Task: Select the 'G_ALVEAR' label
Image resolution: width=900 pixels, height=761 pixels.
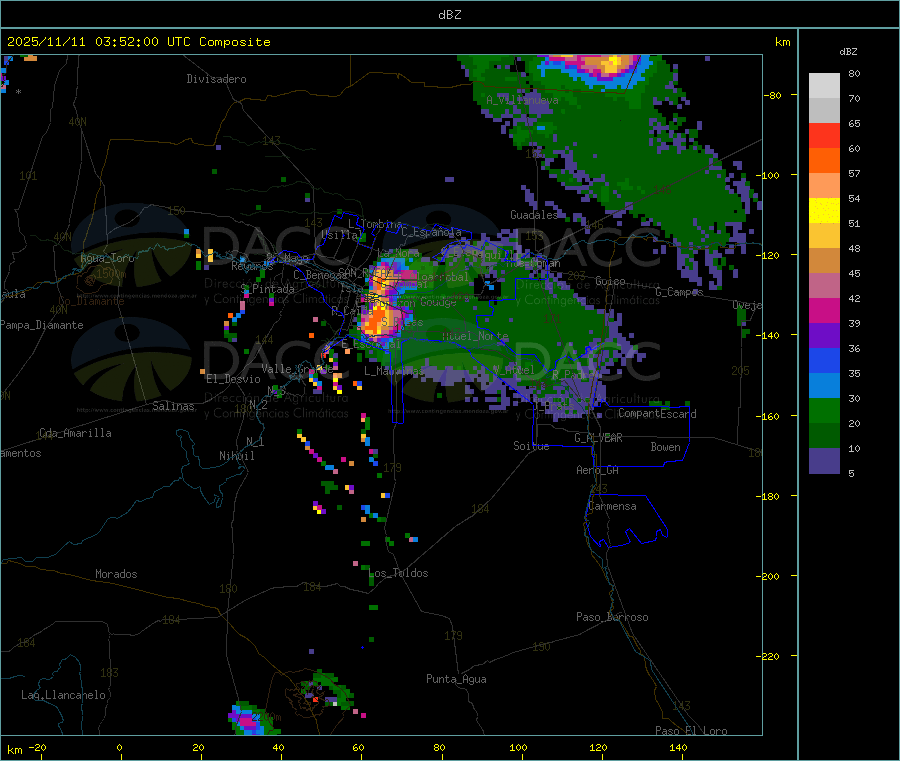Action: coord(598,438)
